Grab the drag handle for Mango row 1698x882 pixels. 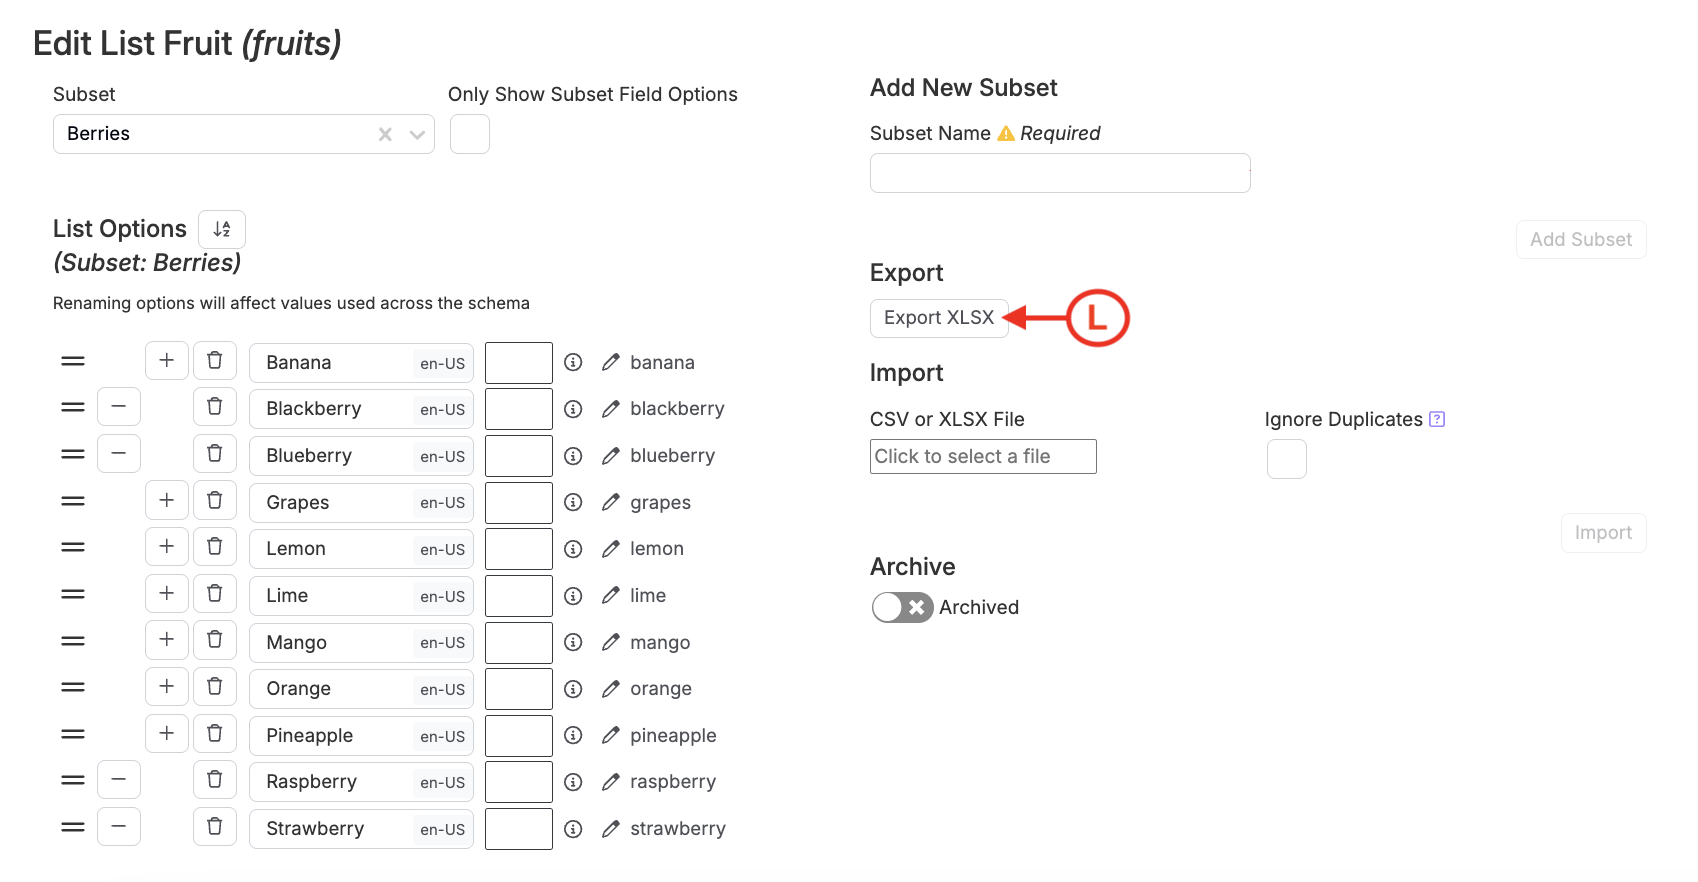pyautogui.click(x=73, y=641)
